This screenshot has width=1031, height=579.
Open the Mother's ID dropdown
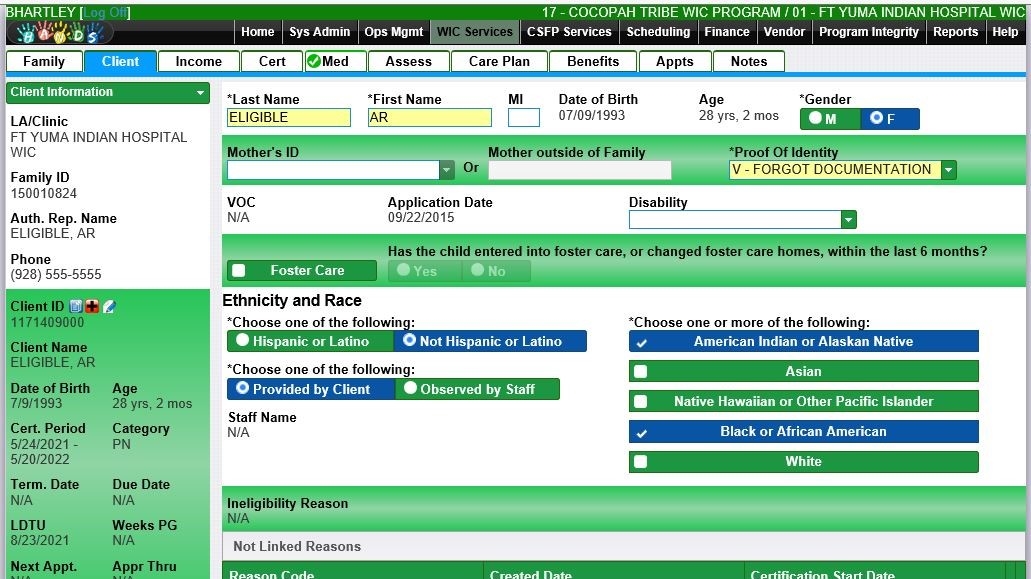pos(446,170)
